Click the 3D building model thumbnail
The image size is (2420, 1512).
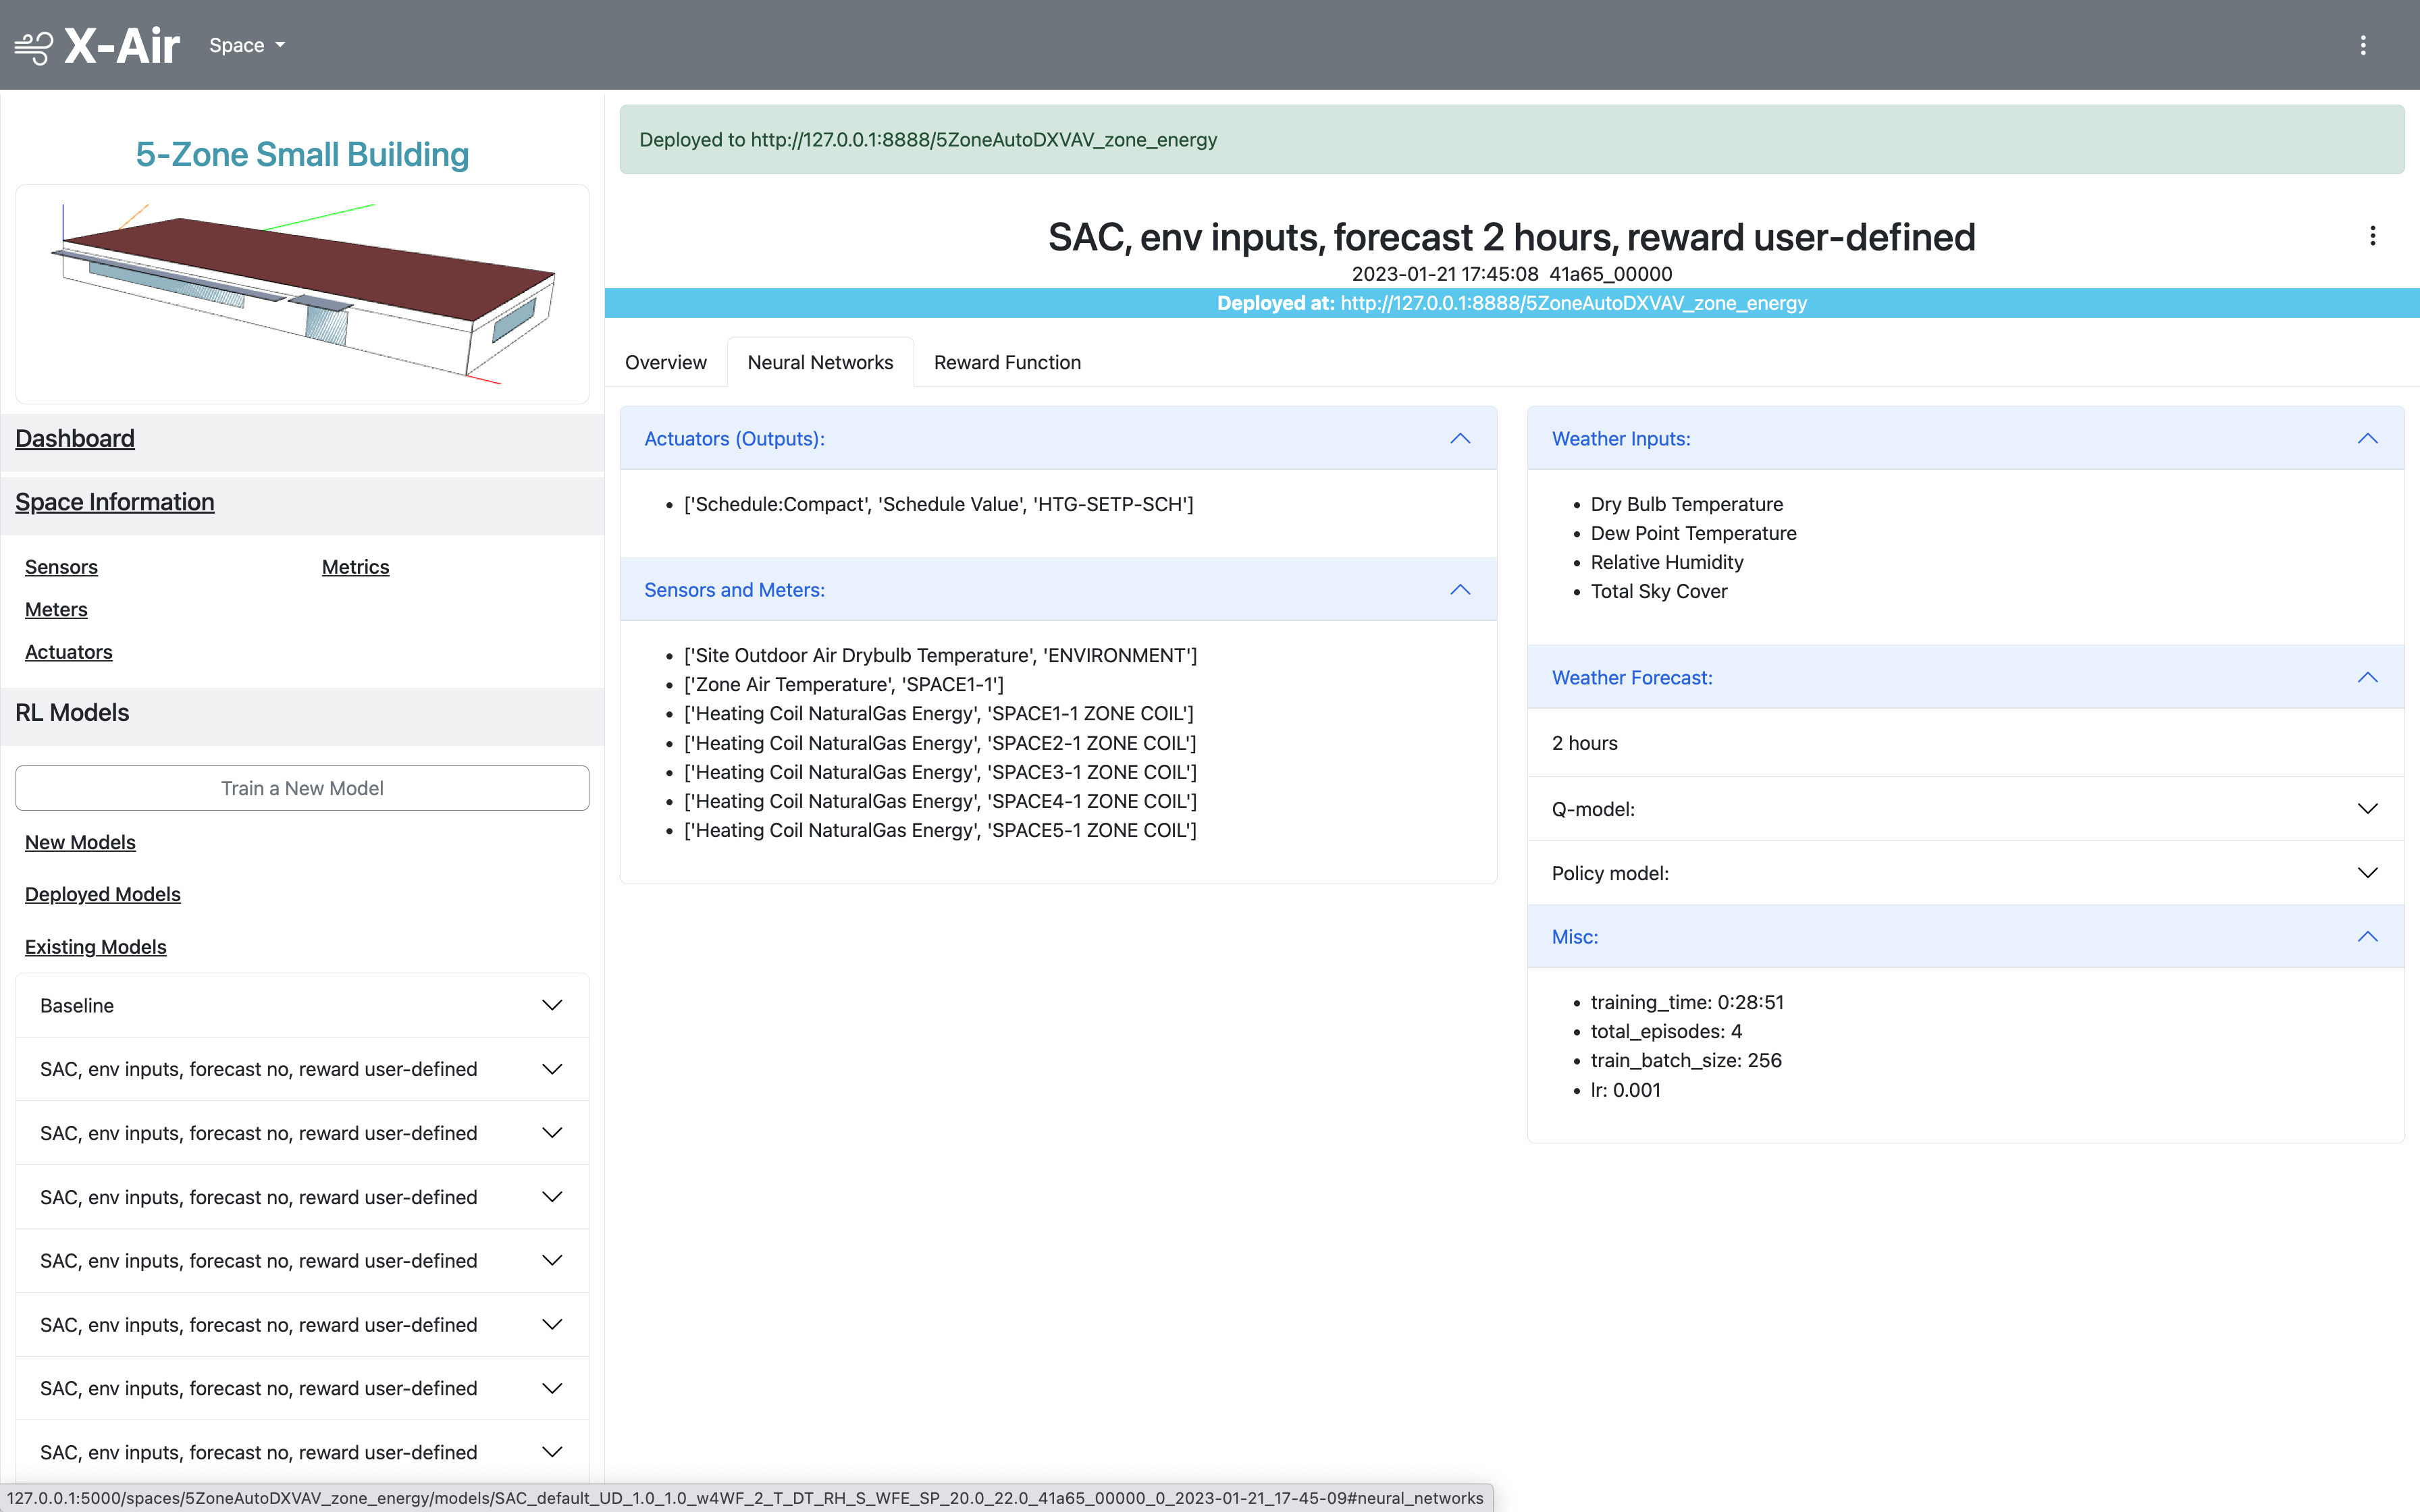pyautogui.click(x=302, y=294)
